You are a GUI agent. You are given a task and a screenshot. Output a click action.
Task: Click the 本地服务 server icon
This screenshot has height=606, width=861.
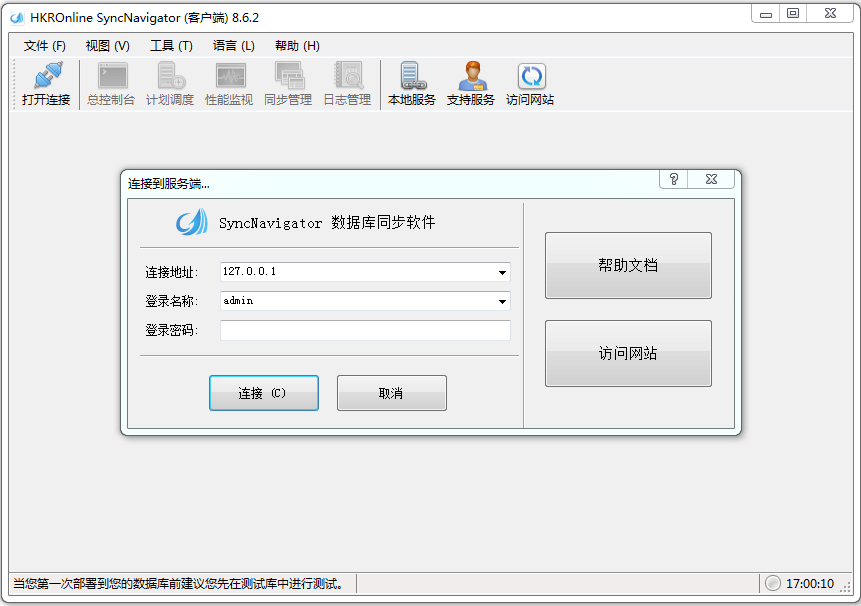pos(412,75)
